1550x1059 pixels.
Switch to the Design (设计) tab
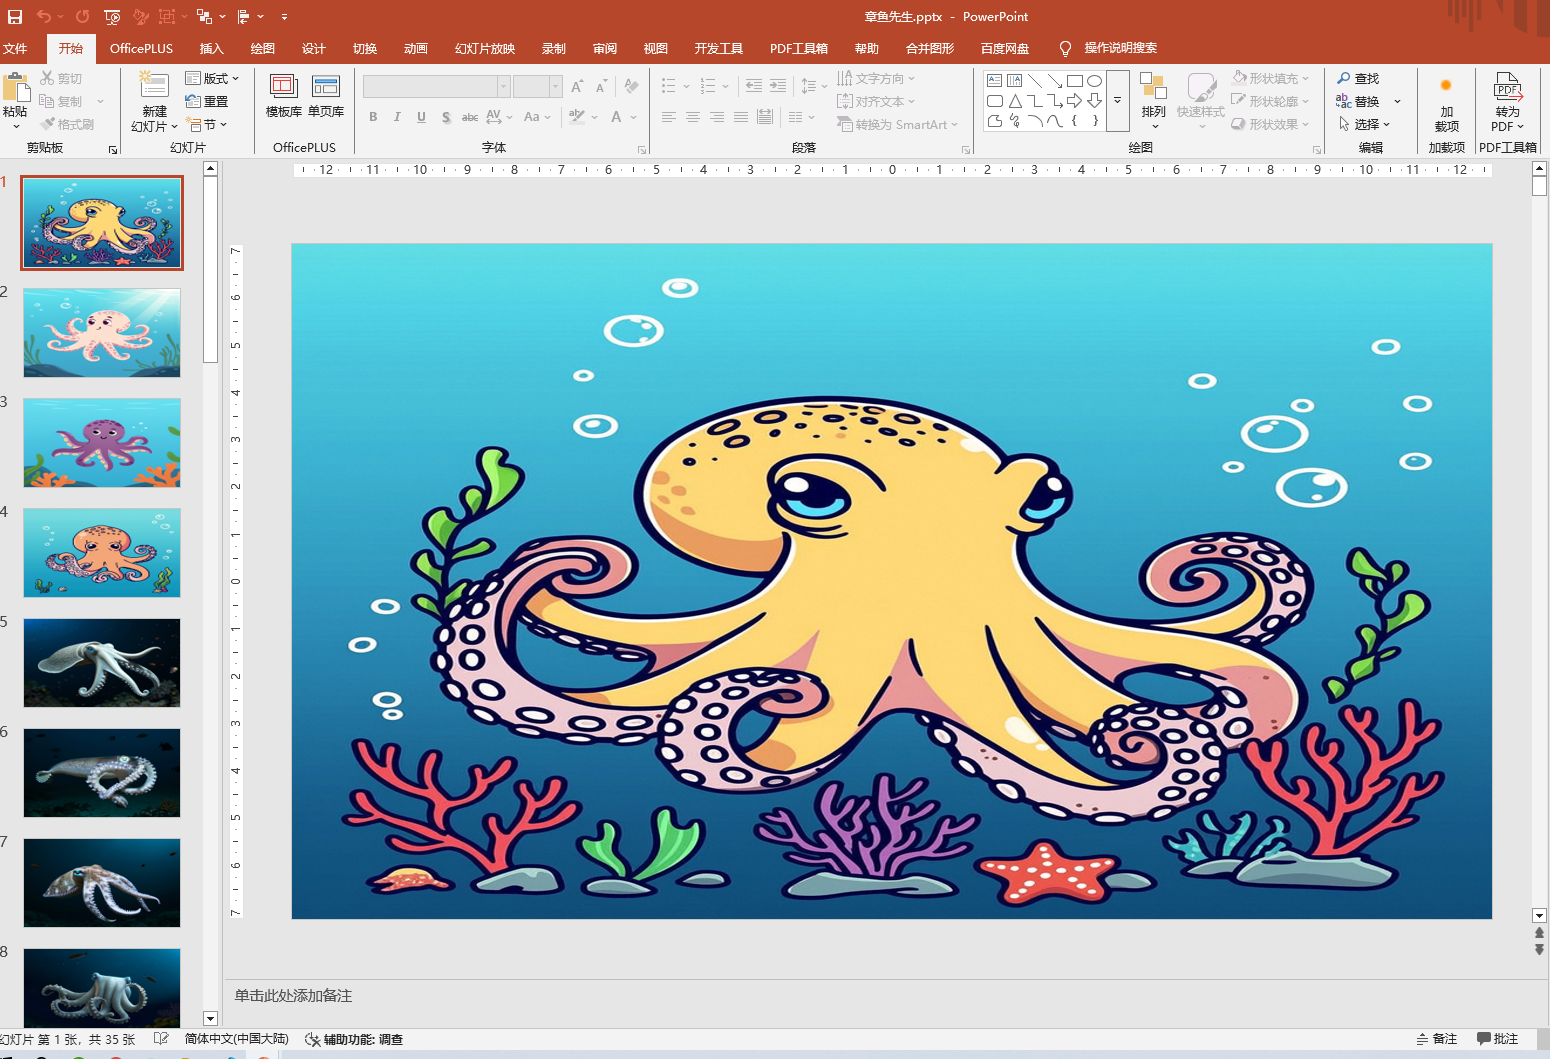tap(313, 48)
